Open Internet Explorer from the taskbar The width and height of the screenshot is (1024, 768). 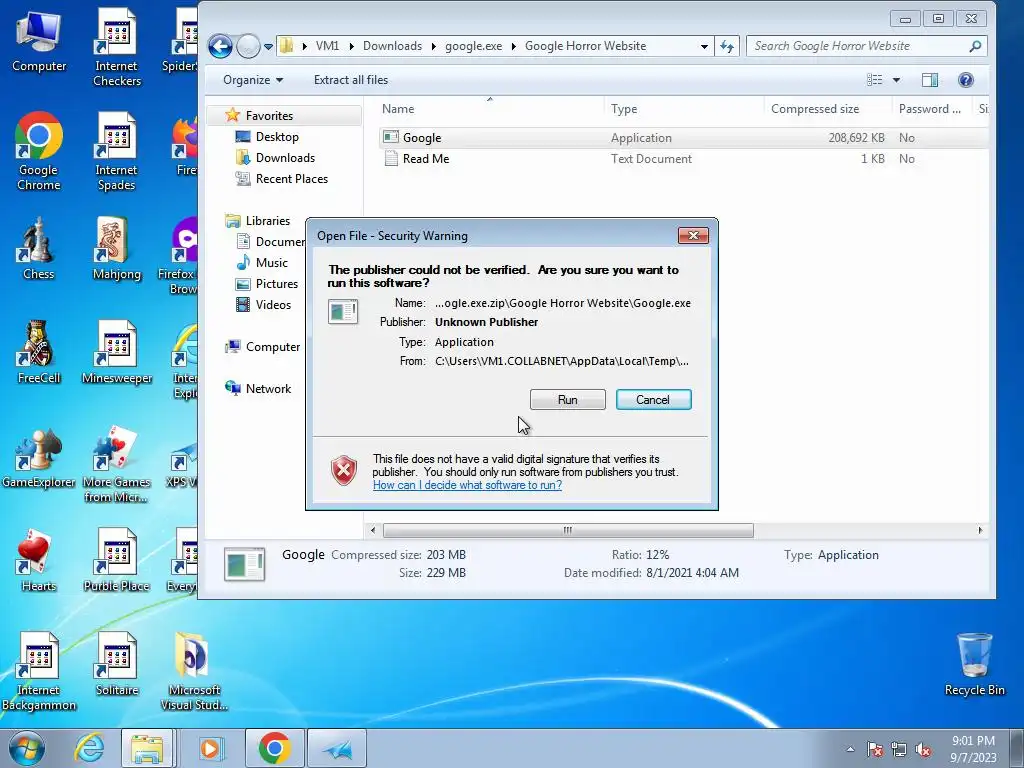pos(90,748)
